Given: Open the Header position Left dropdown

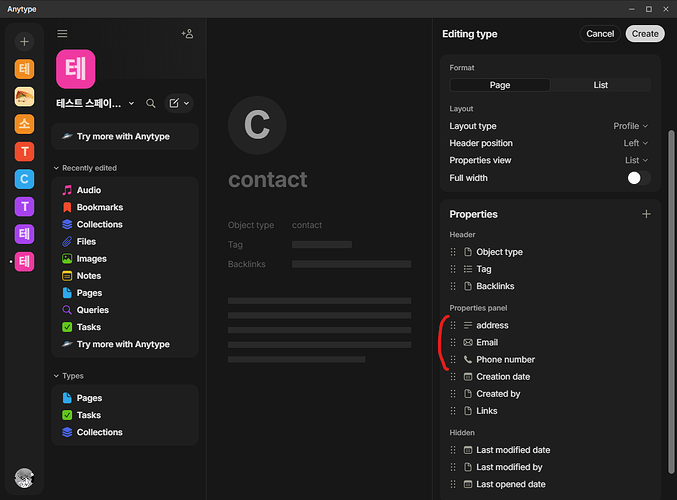Looking at the screenshot, I should click(636, 143).
